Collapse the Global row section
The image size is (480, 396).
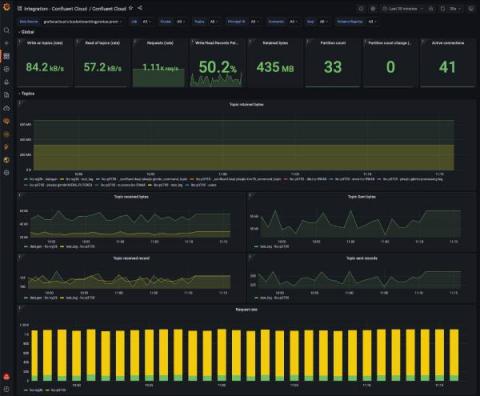point(26,32)
